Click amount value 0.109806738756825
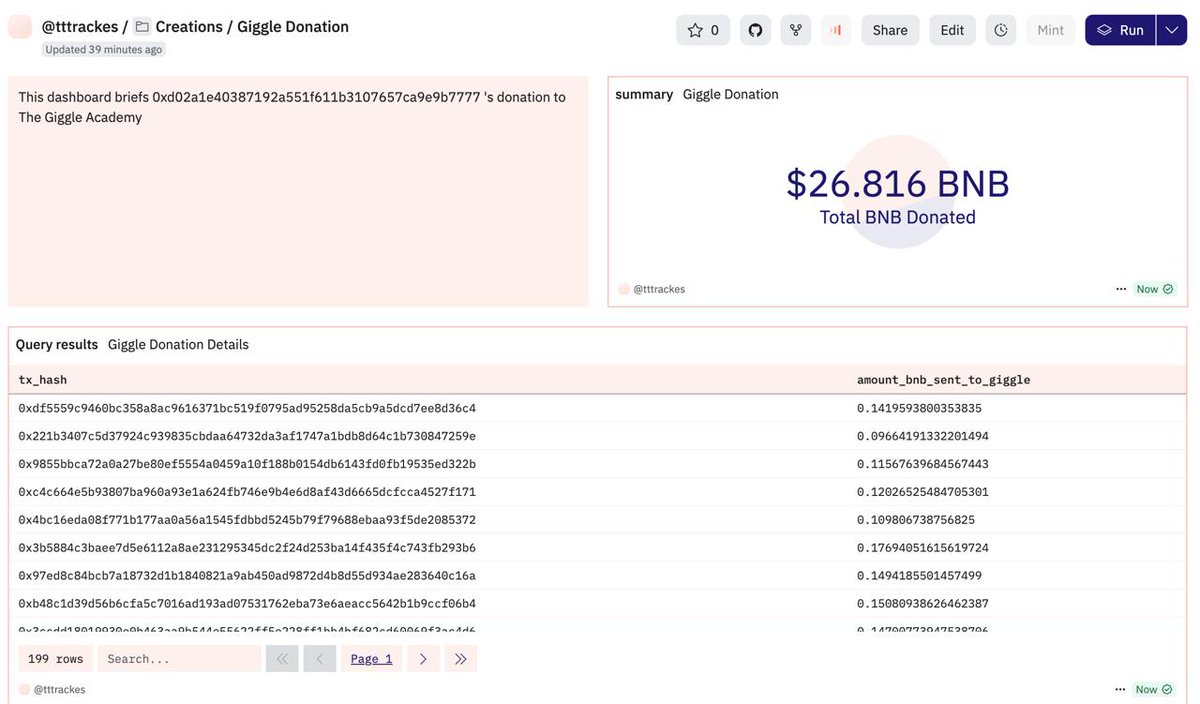The width and height of the screenshot is (1200, 704). 916,520
